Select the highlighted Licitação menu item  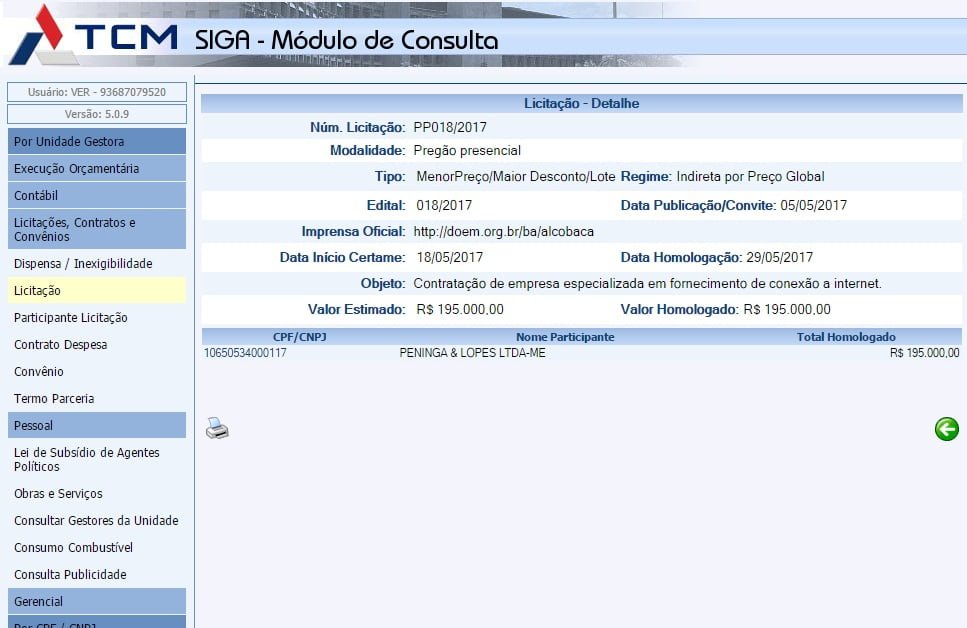(96, 291)
